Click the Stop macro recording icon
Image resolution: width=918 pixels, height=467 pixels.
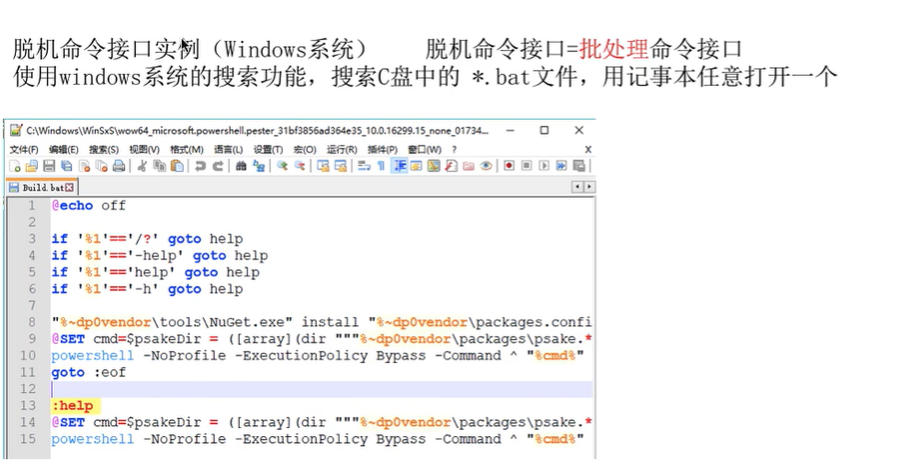click(526, 166)
